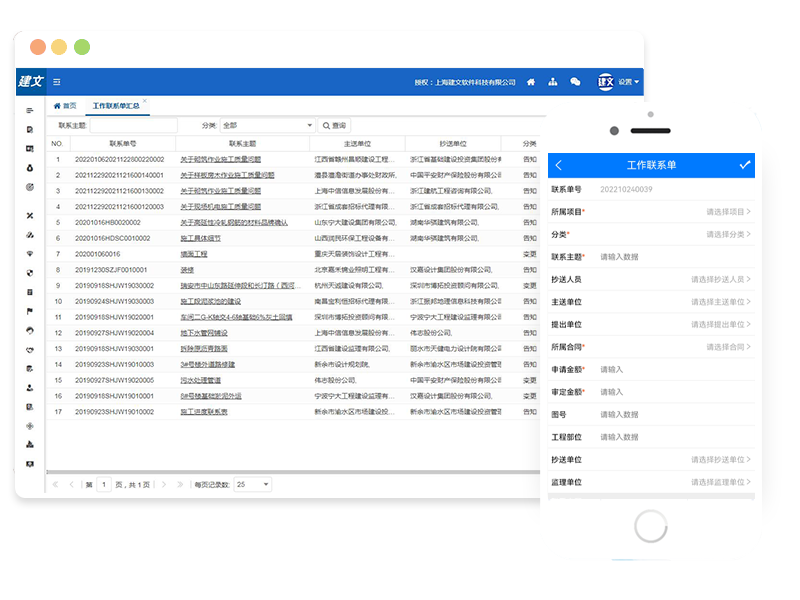Jump to the last page in pagination

[x=180, y=484]
